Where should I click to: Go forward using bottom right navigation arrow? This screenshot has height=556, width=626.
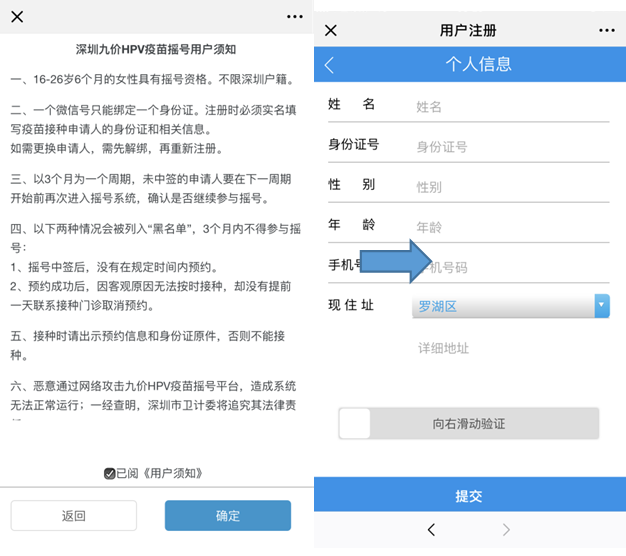click(x=506, y=529)
